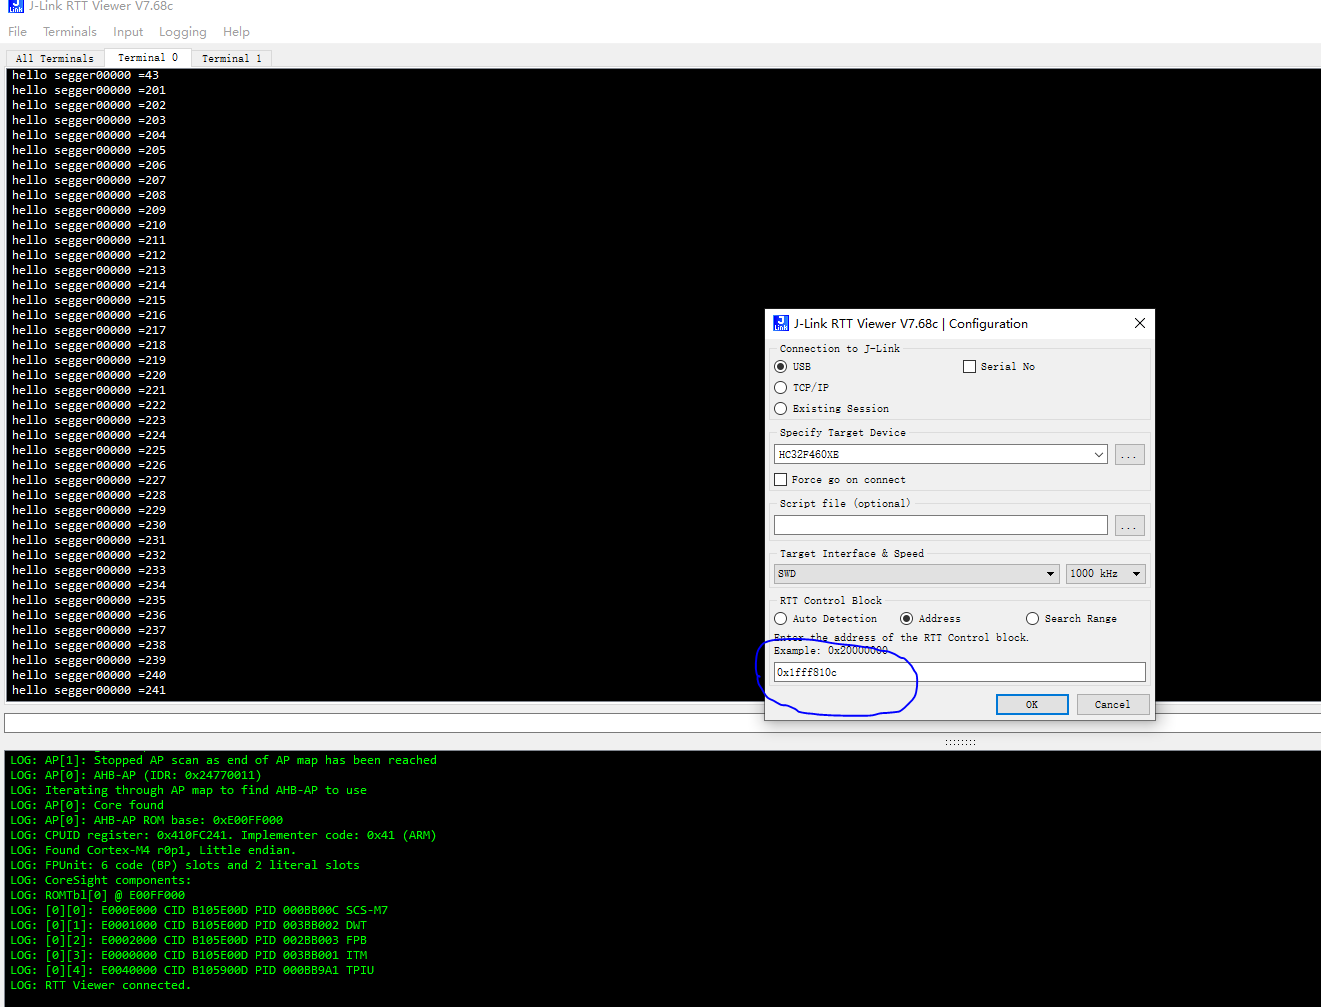Viewport: 1321px width, 1007px height.
Task: Enable Force go on connect checkbox
Action: (x=780, y=479)
